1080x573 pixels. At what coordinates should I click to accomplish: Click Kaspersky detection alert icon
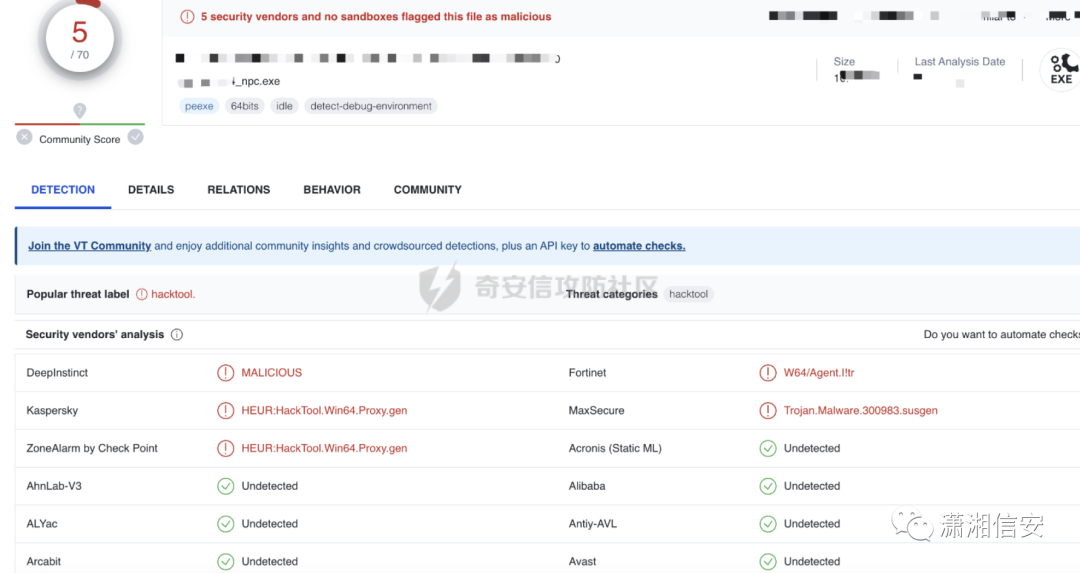coord(225,410)
